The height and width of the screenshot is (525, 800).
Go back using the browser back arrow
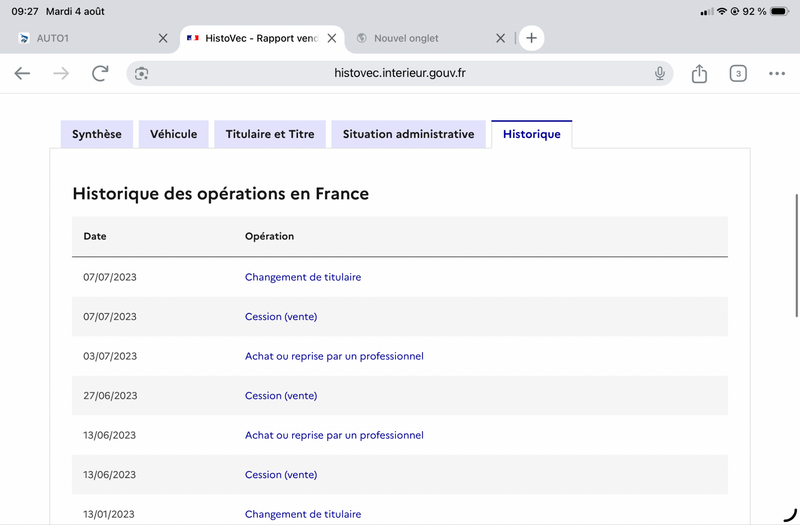click(22, 73)
